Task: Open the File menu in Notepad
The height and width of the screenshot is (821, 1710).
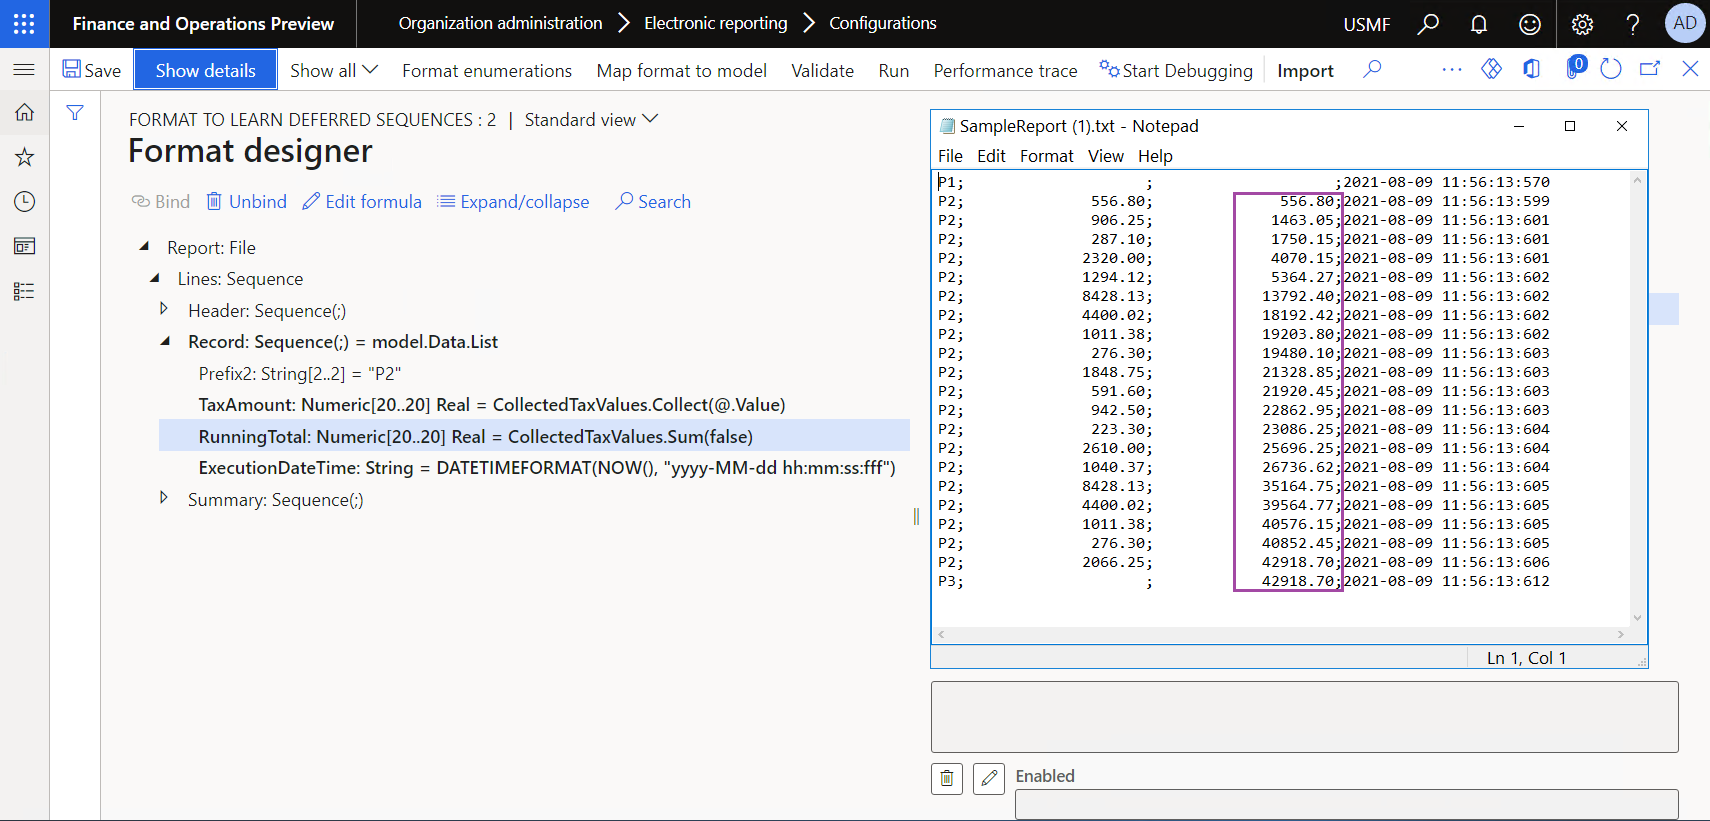Action: [x=950, y=156]
